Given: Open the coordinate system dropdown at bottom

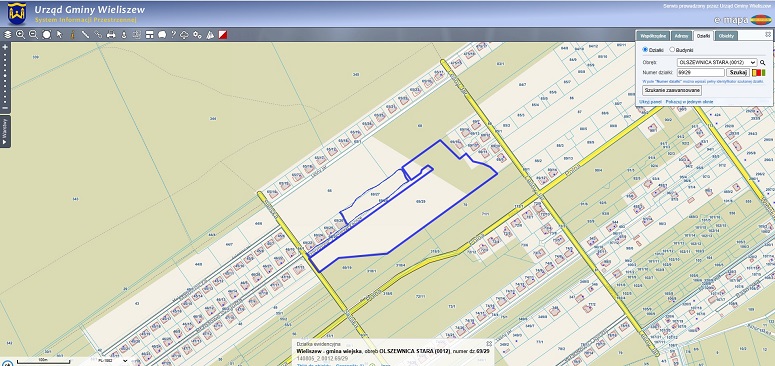Looking at the screenshot, I should click(114, 361).
